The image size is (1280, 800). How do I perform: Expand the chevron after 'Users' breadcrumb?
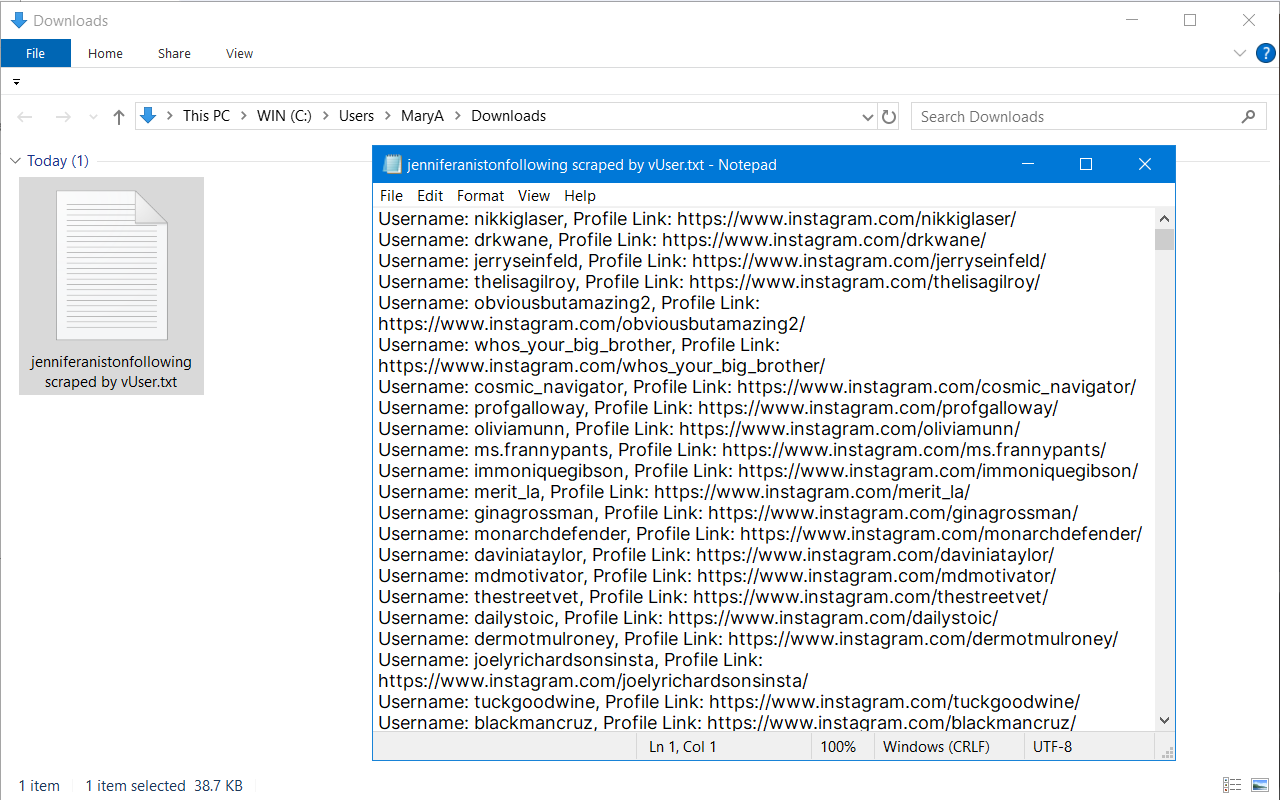388,116
